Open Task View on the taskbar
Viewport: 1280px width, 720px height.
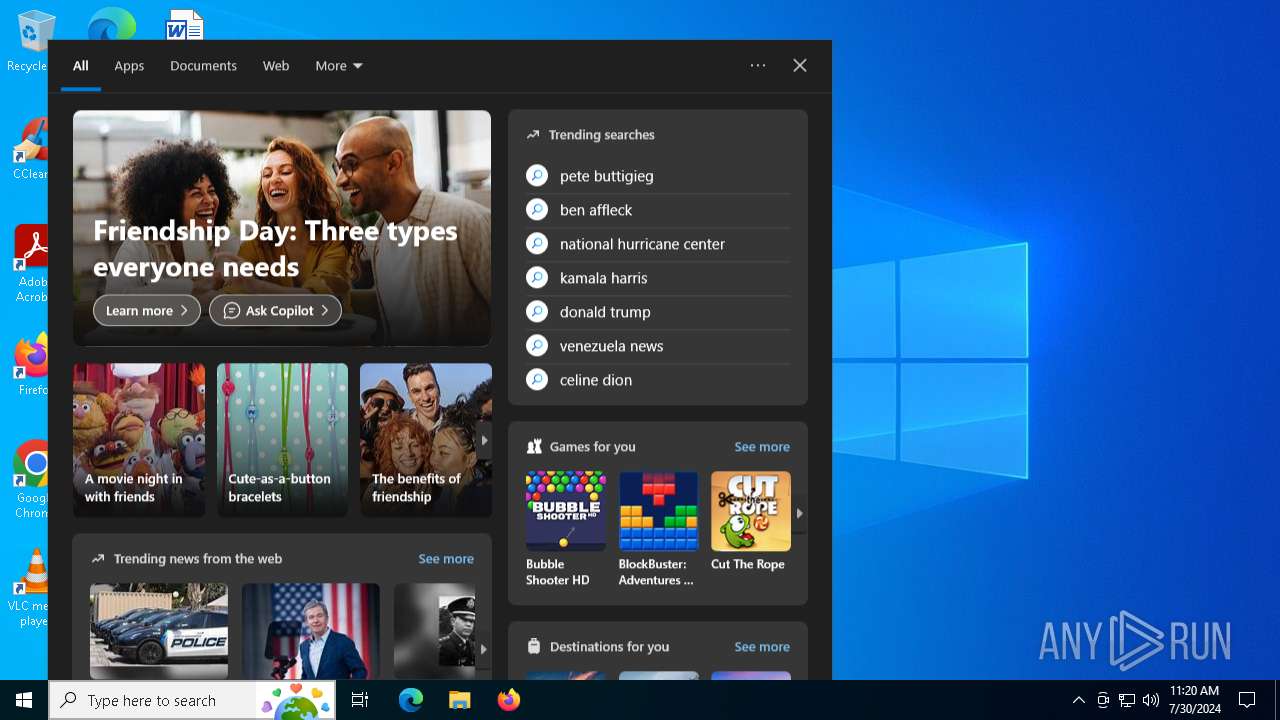(x=360, y=700)
